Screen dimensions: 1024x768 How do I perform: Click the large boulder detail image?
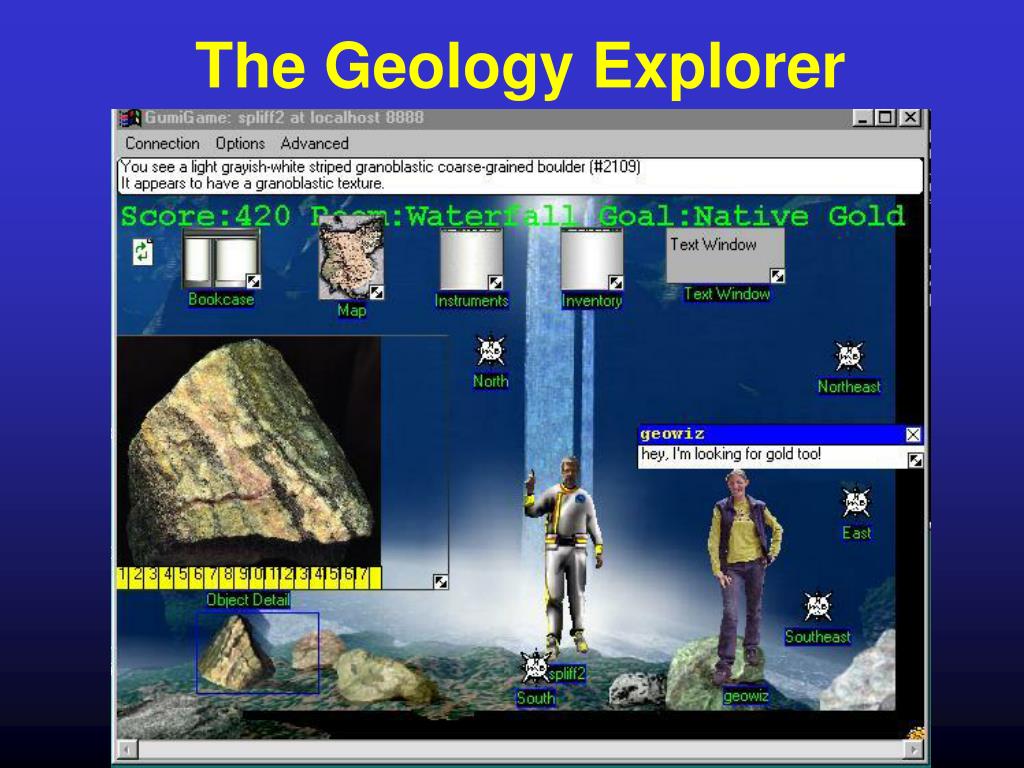248,452
